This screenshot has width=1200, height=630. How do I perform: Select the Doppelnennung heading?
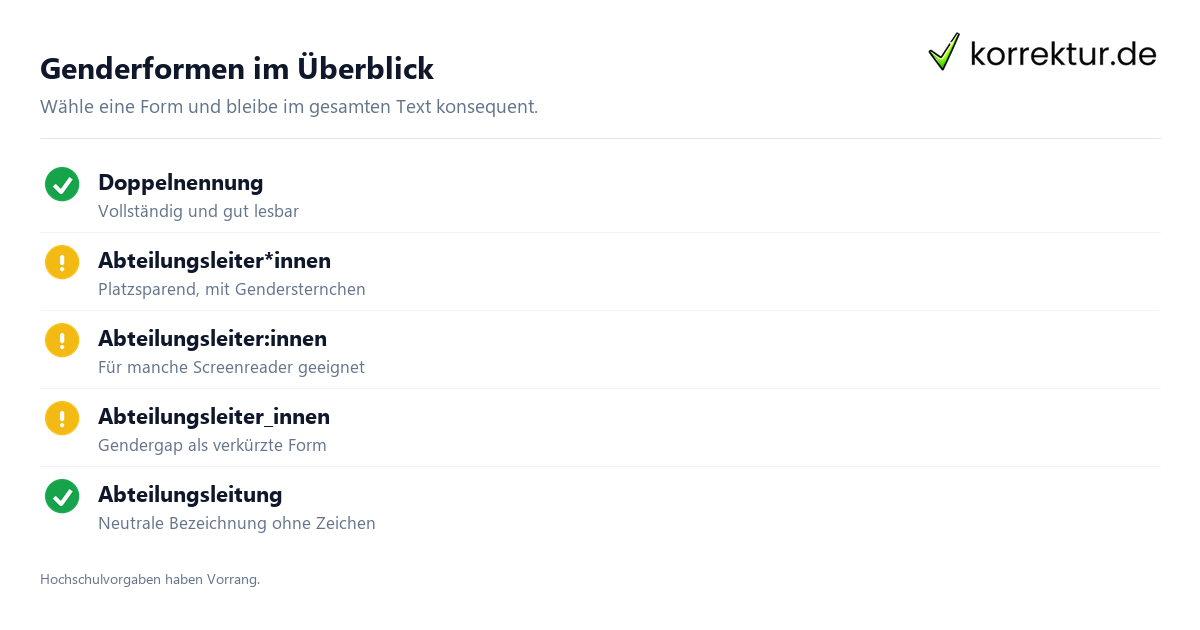[x=181, y=183]
